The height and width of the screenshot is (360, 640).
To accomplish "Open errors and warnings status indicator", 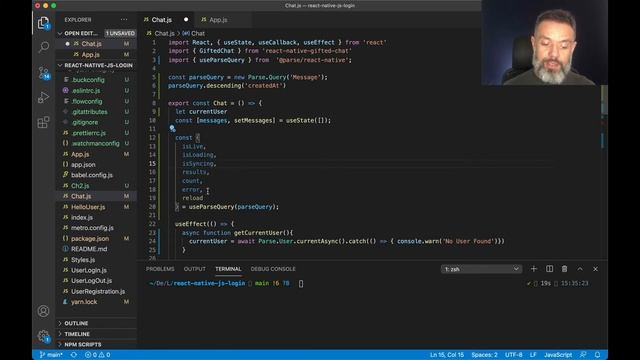I will point(98,355).
